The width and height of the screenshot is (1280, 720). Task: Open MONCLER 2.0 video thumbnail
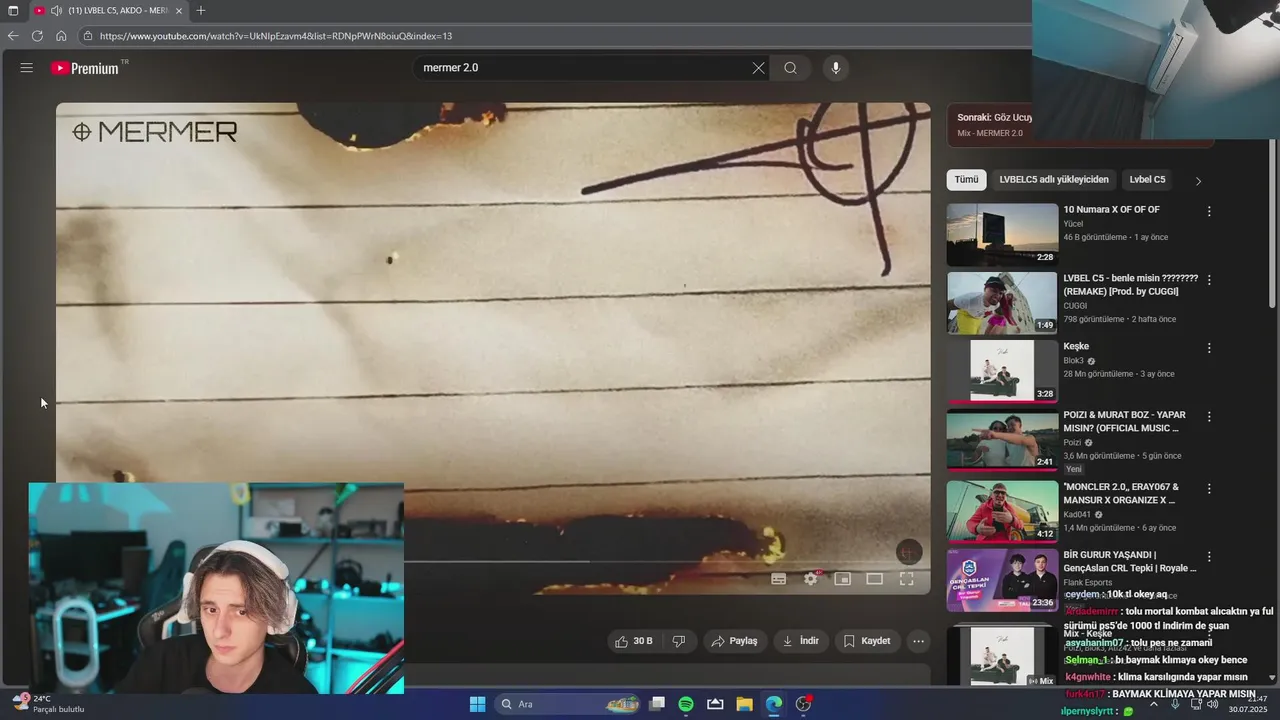(1002, 512)
